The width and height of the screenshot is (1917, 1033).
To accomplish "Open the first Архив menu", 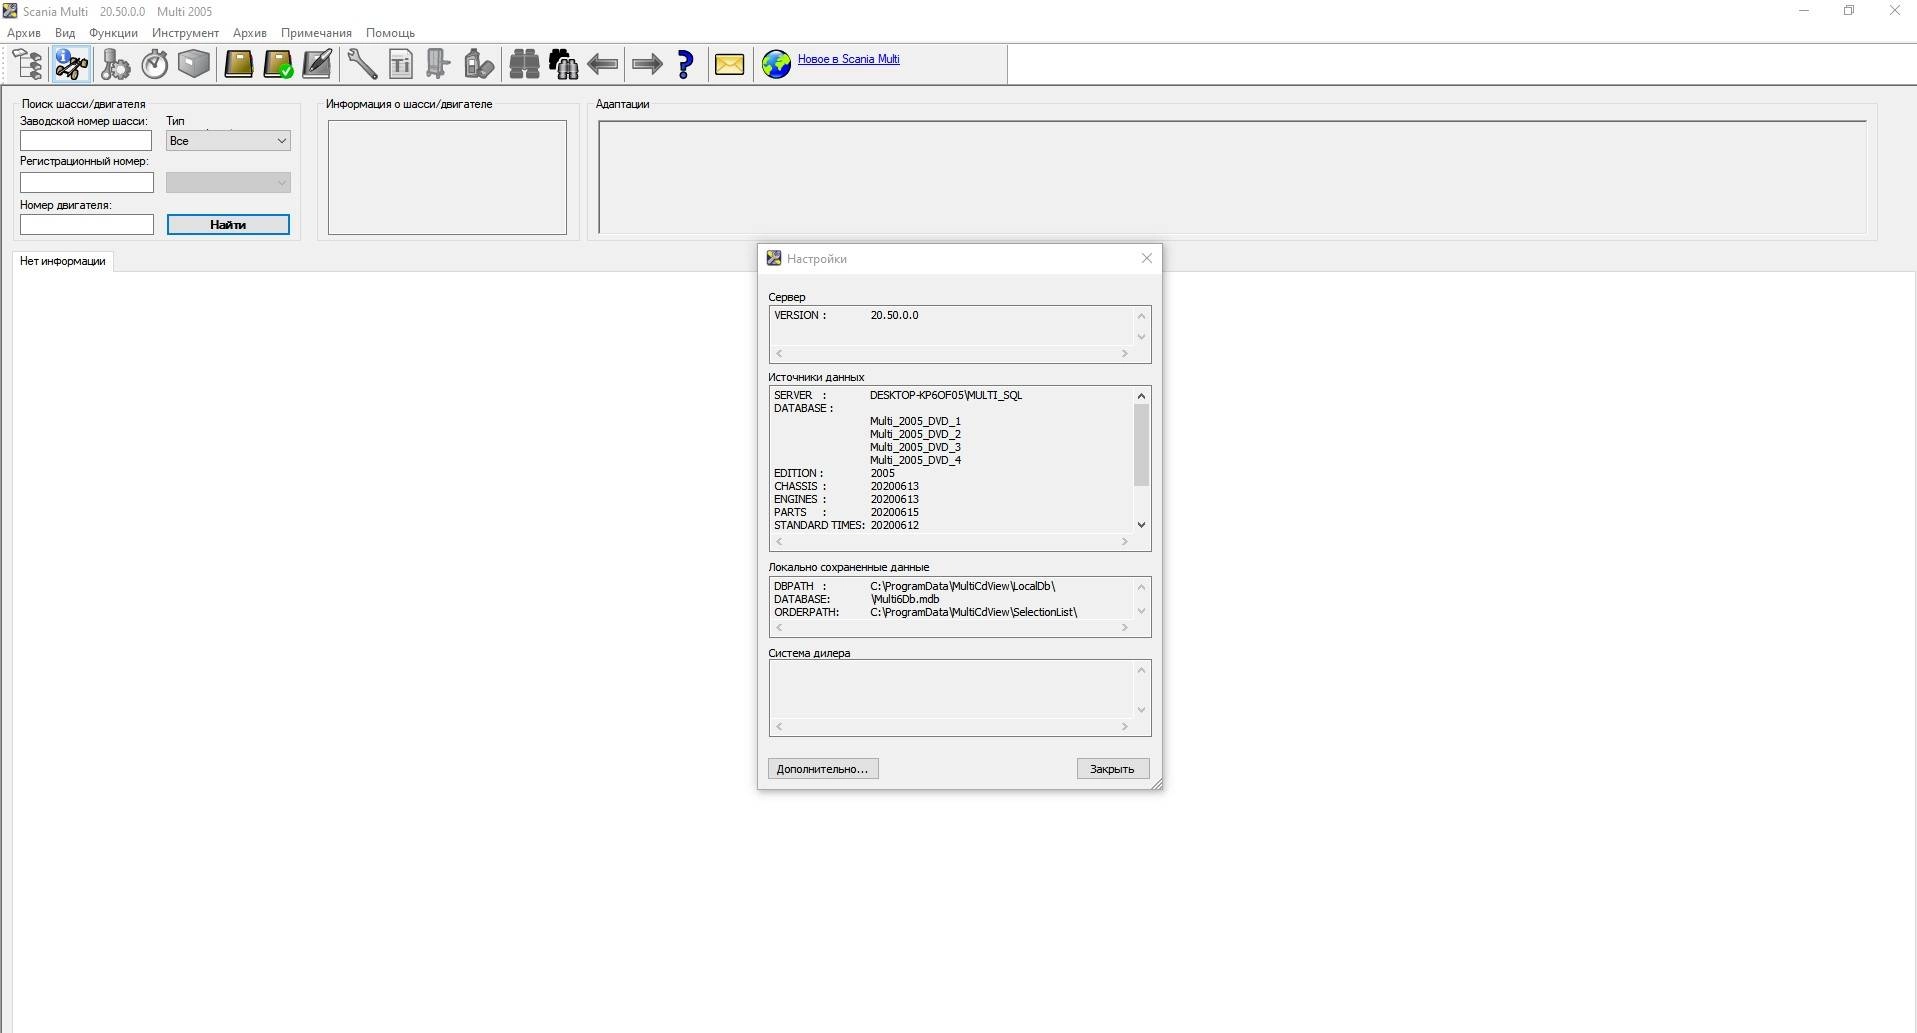I will point(24,33).
